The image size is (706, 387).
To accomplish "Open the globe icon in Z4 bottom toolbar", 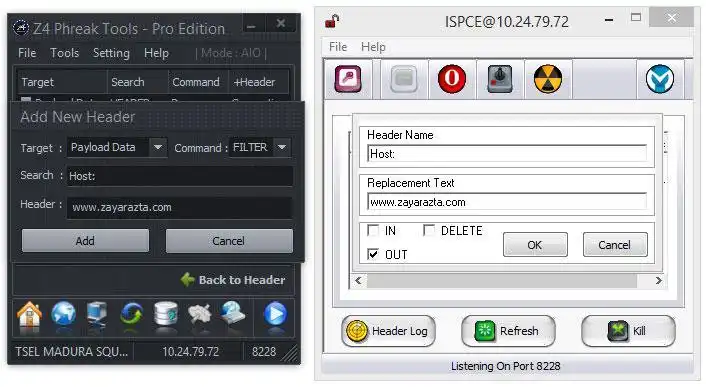I will coord(63,314).
